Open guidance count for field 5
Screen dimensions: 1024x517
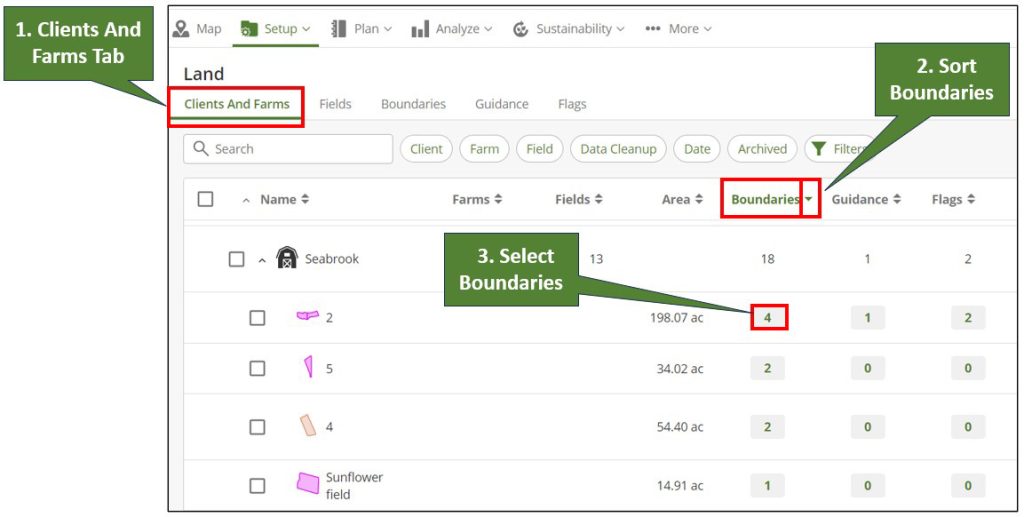[x=868, y=368]
